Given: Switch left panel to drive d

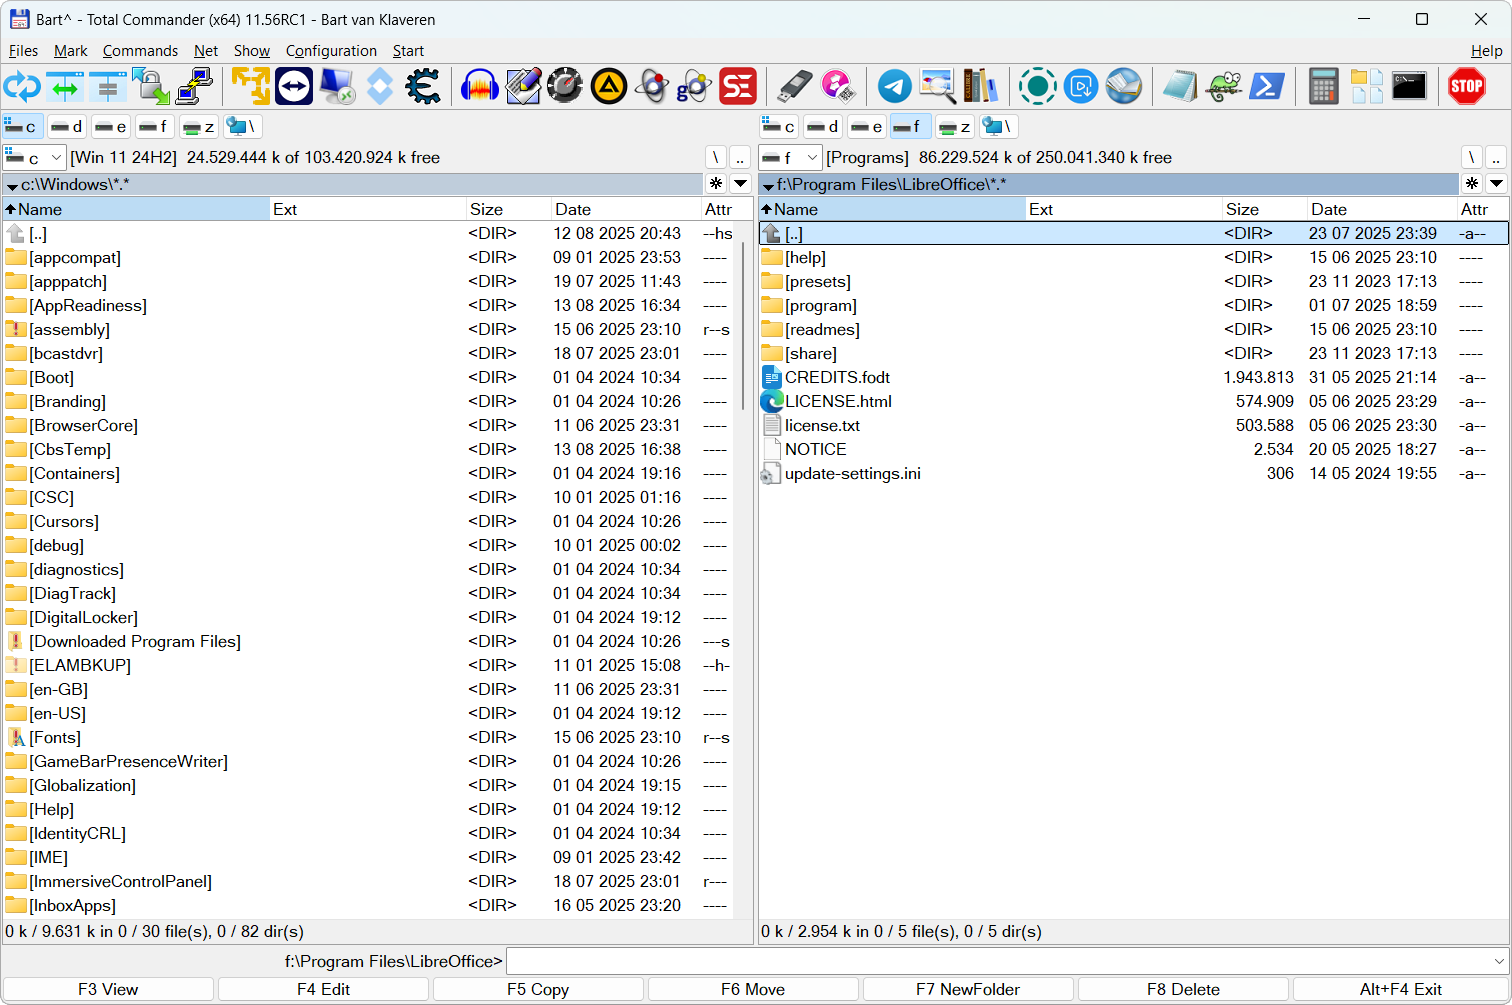Looking at the screenshot, I should (67, 127).
